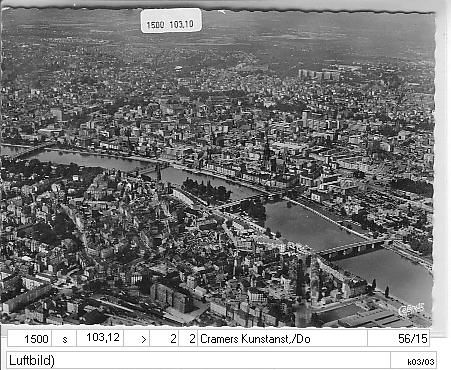451x370 pixels.
Task: Click the '1500 103,10' label sticker
Action: [x=171, y=21]
